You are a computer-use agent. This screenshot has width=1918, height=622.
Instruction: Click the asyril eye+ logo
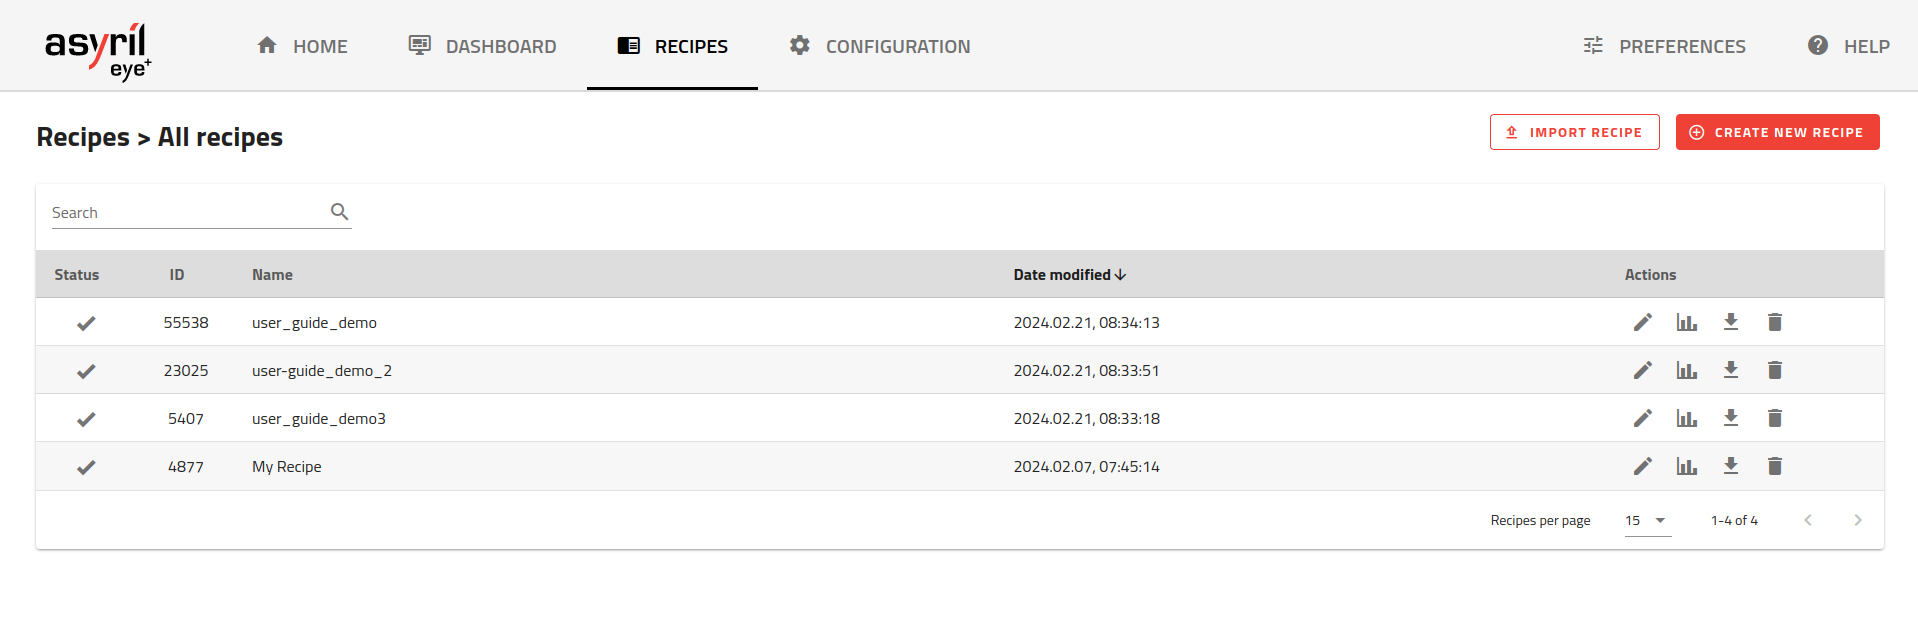coord(98,50)
